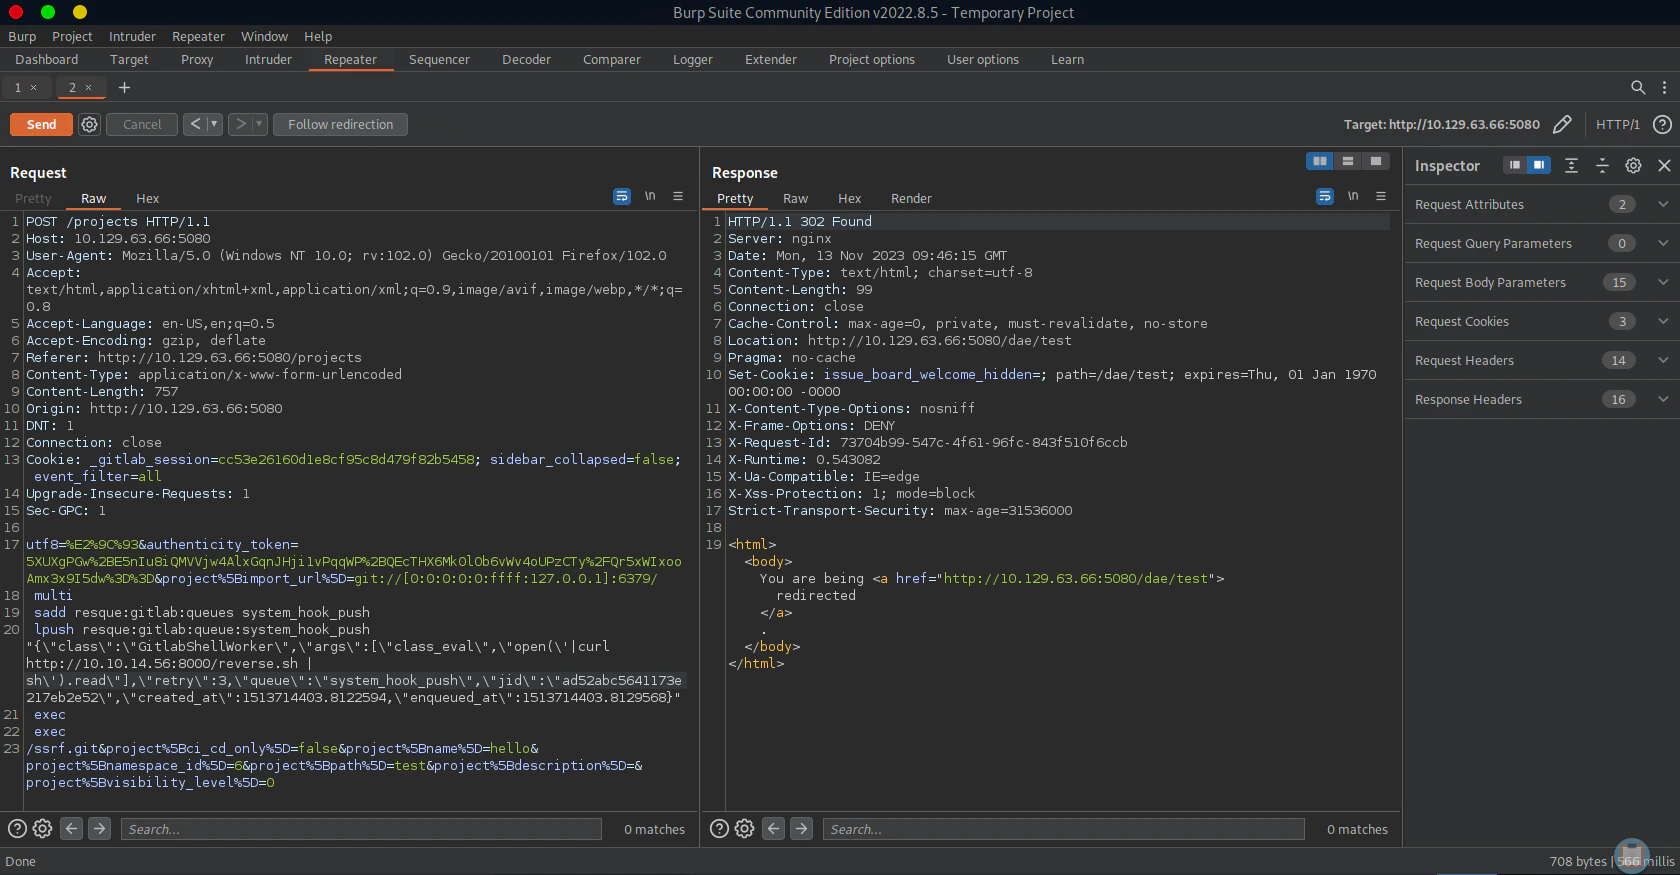Show Request in Pretty view
This screenshot has width=1680, height=875.
(x=33, y=198)
